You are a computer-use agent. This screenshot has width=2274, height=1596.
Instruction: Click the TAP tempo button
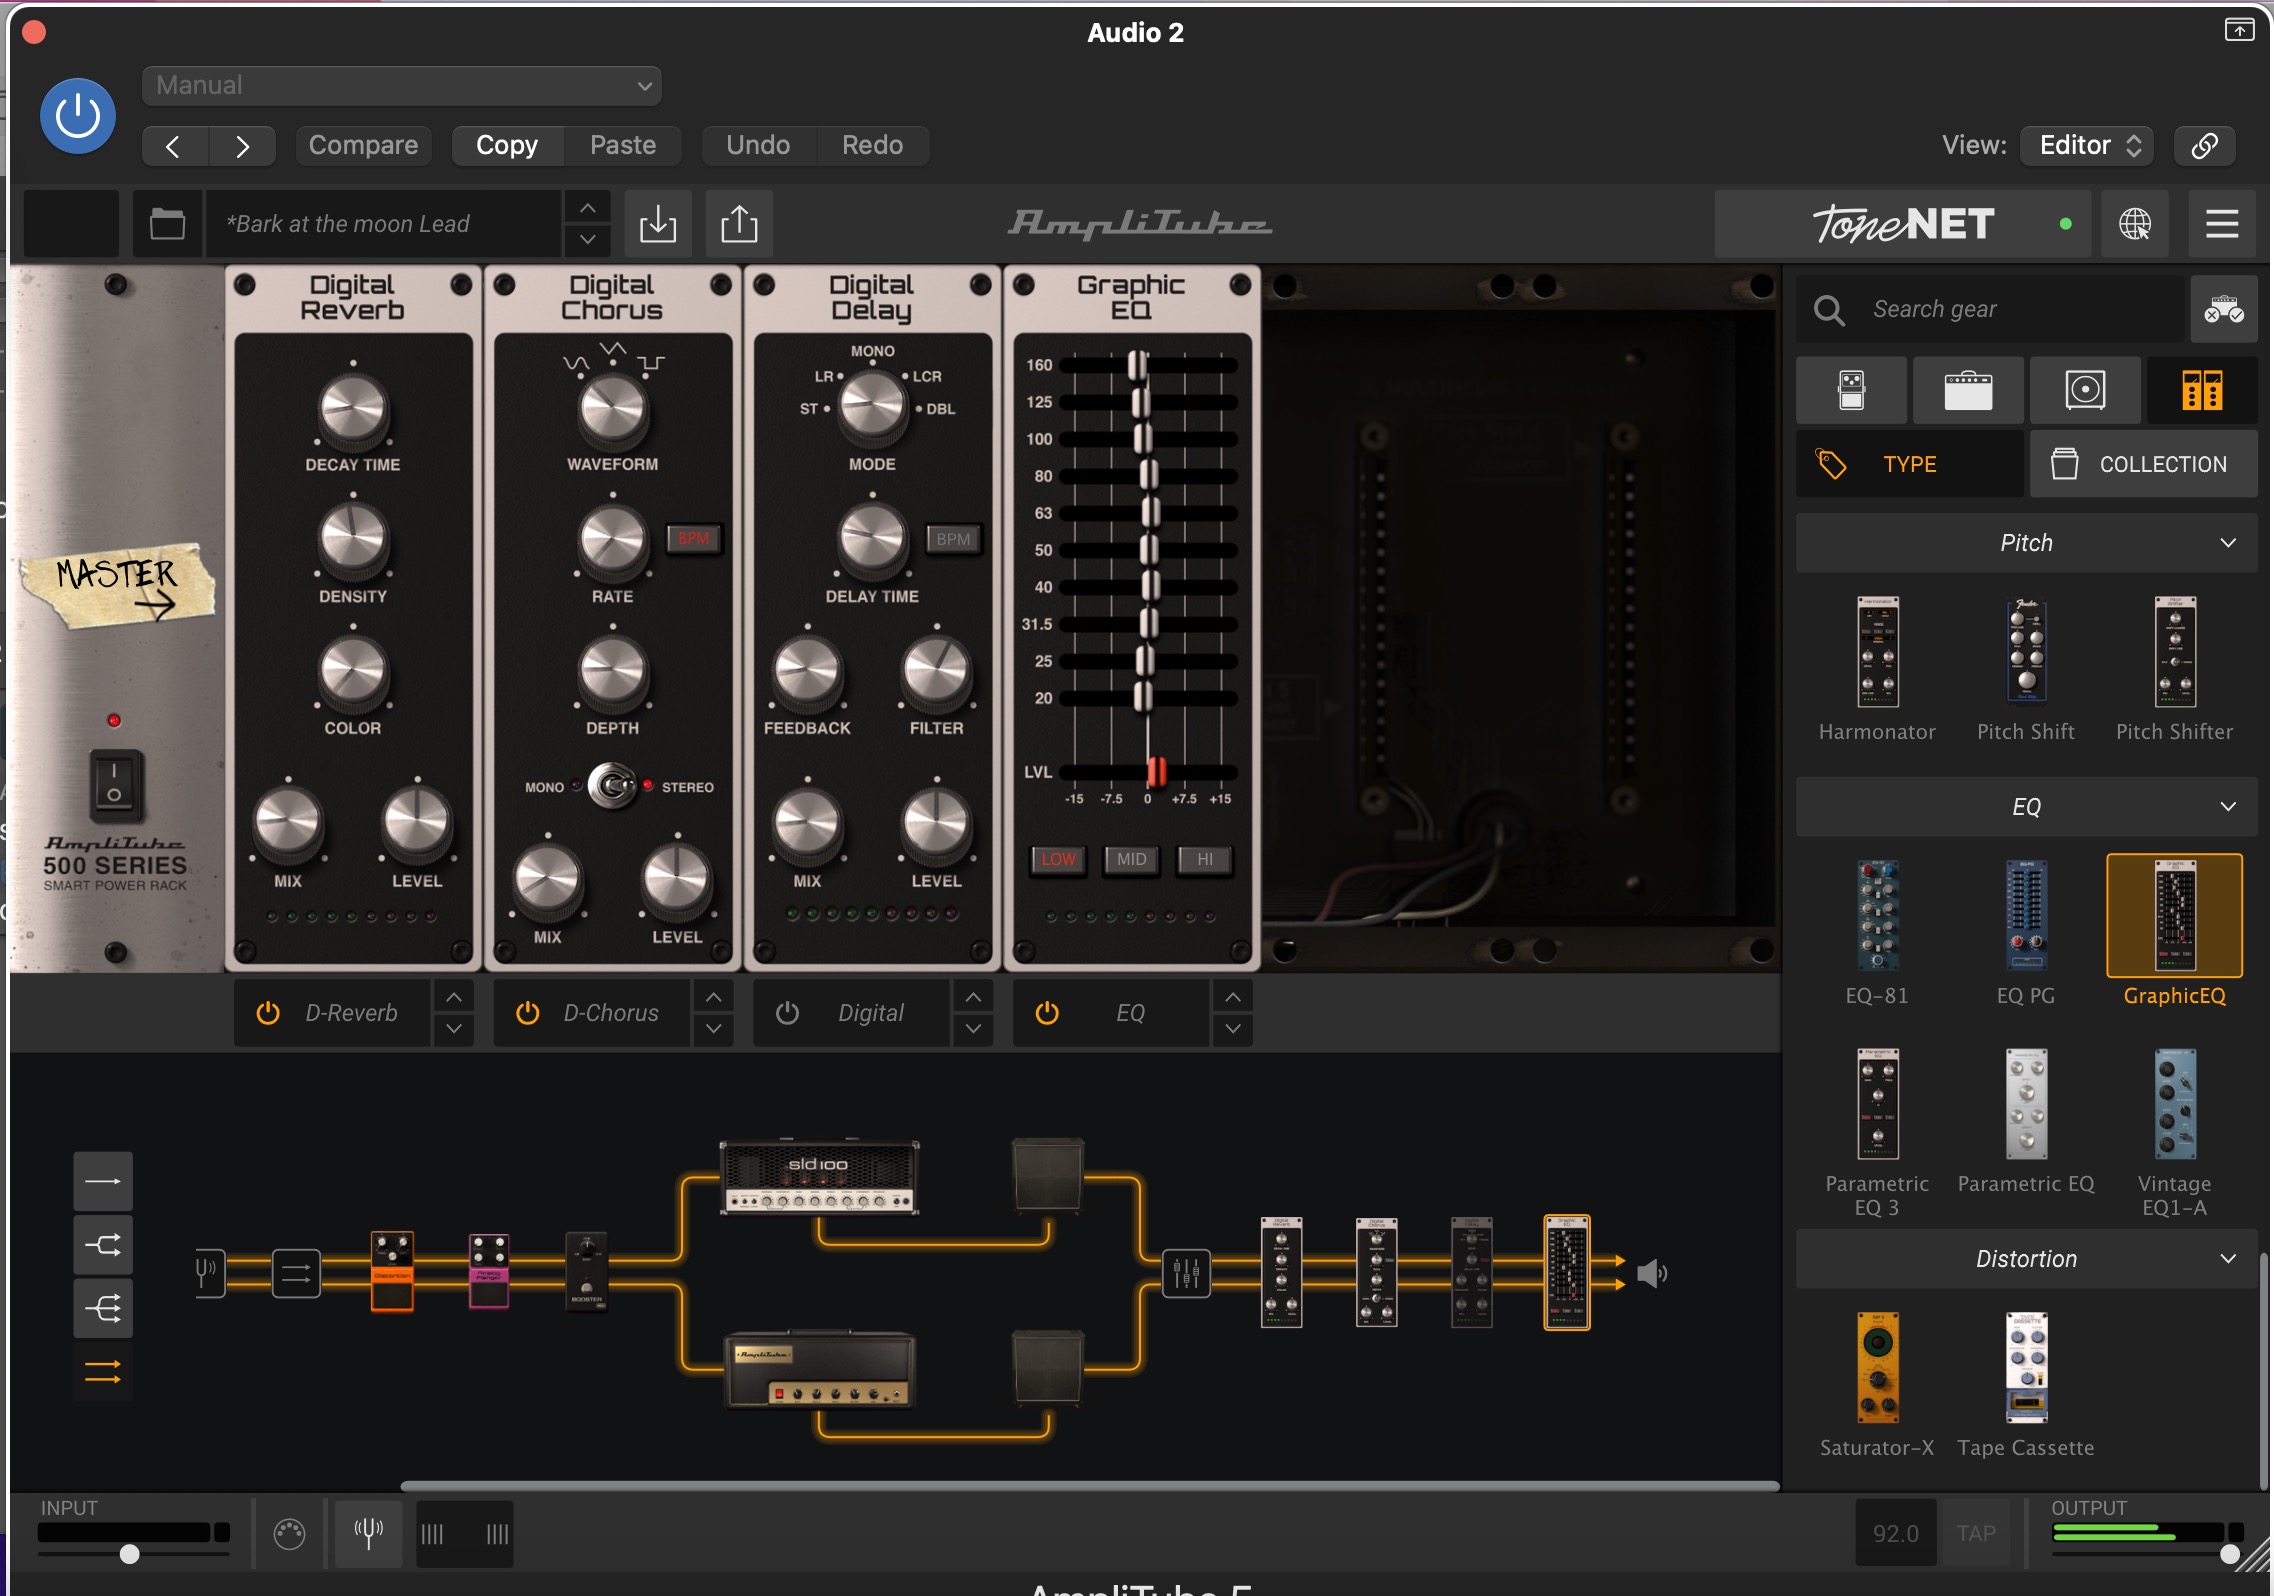[1976, 1534]
